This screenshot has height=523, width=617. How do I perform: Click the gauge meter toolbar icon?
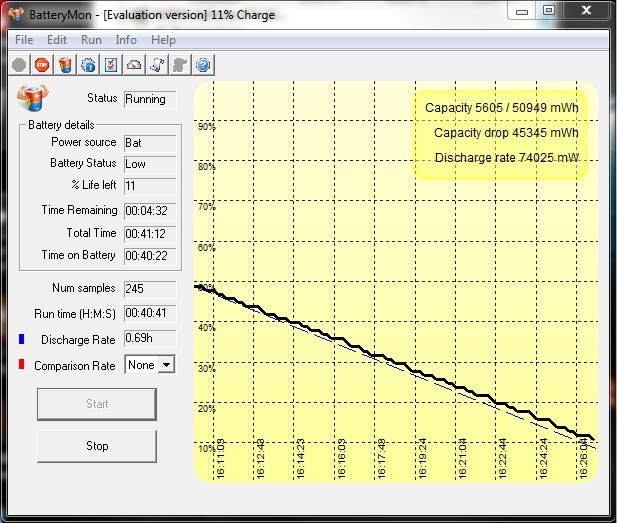[134, 65]
